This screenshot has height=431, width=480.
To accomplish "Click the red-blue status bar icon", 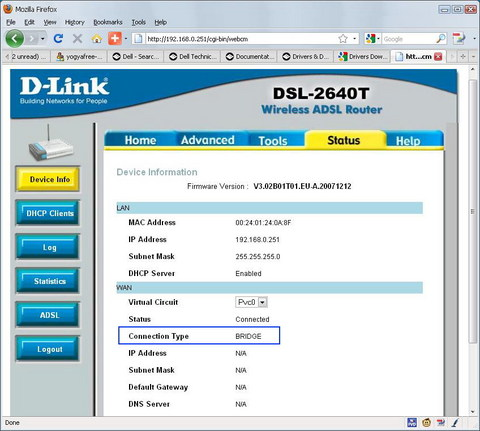I will (x=441, y=423).
